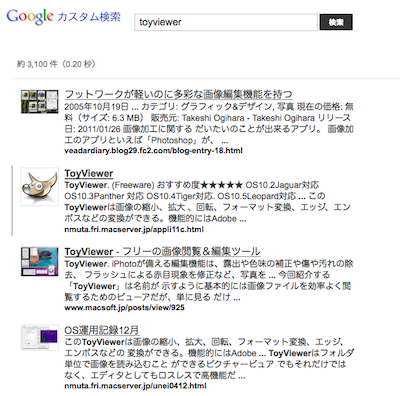Click the GIMP mascot thumbnail
Screen dimensions: 400x396
pos(39,187)
